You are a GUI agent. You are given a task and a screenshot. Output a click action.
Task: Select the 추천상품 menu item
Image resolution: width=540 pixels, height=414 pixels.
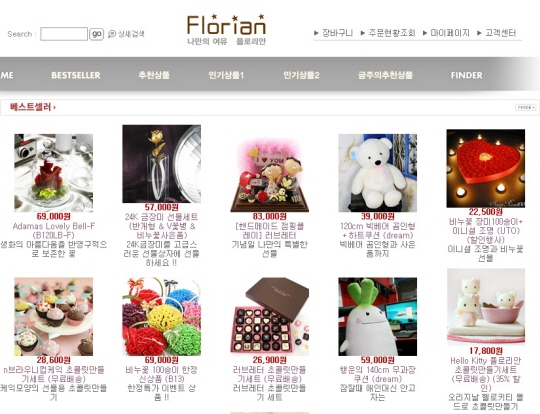click(x=154, y=75)
